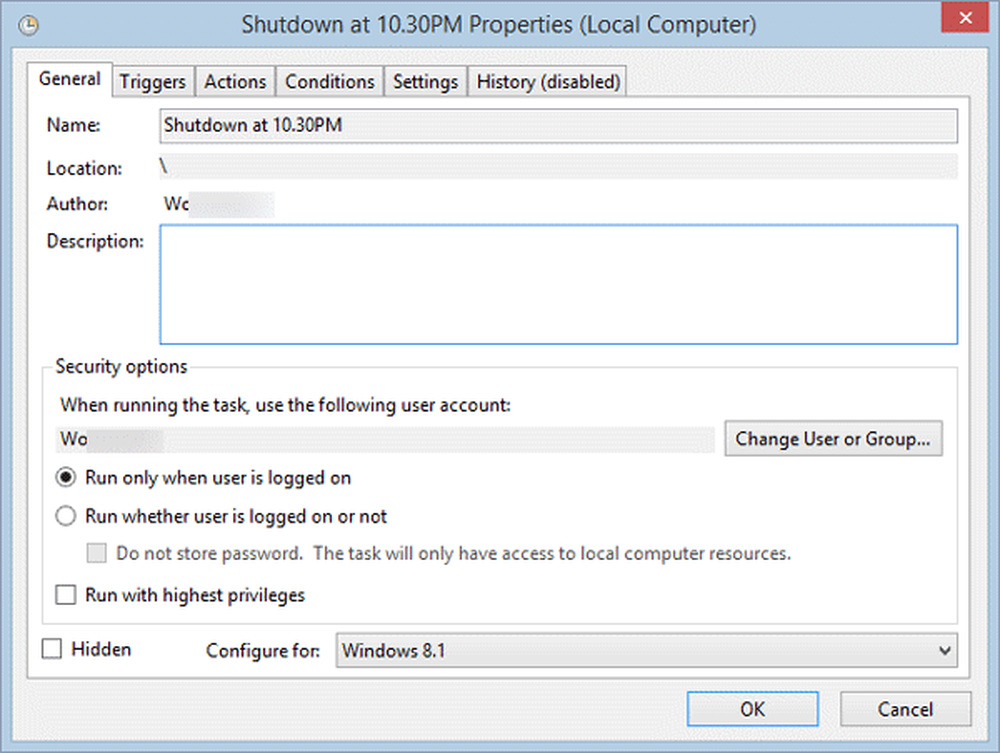
Task: Check the Hidden checkbox
Action: click(52, 650)
